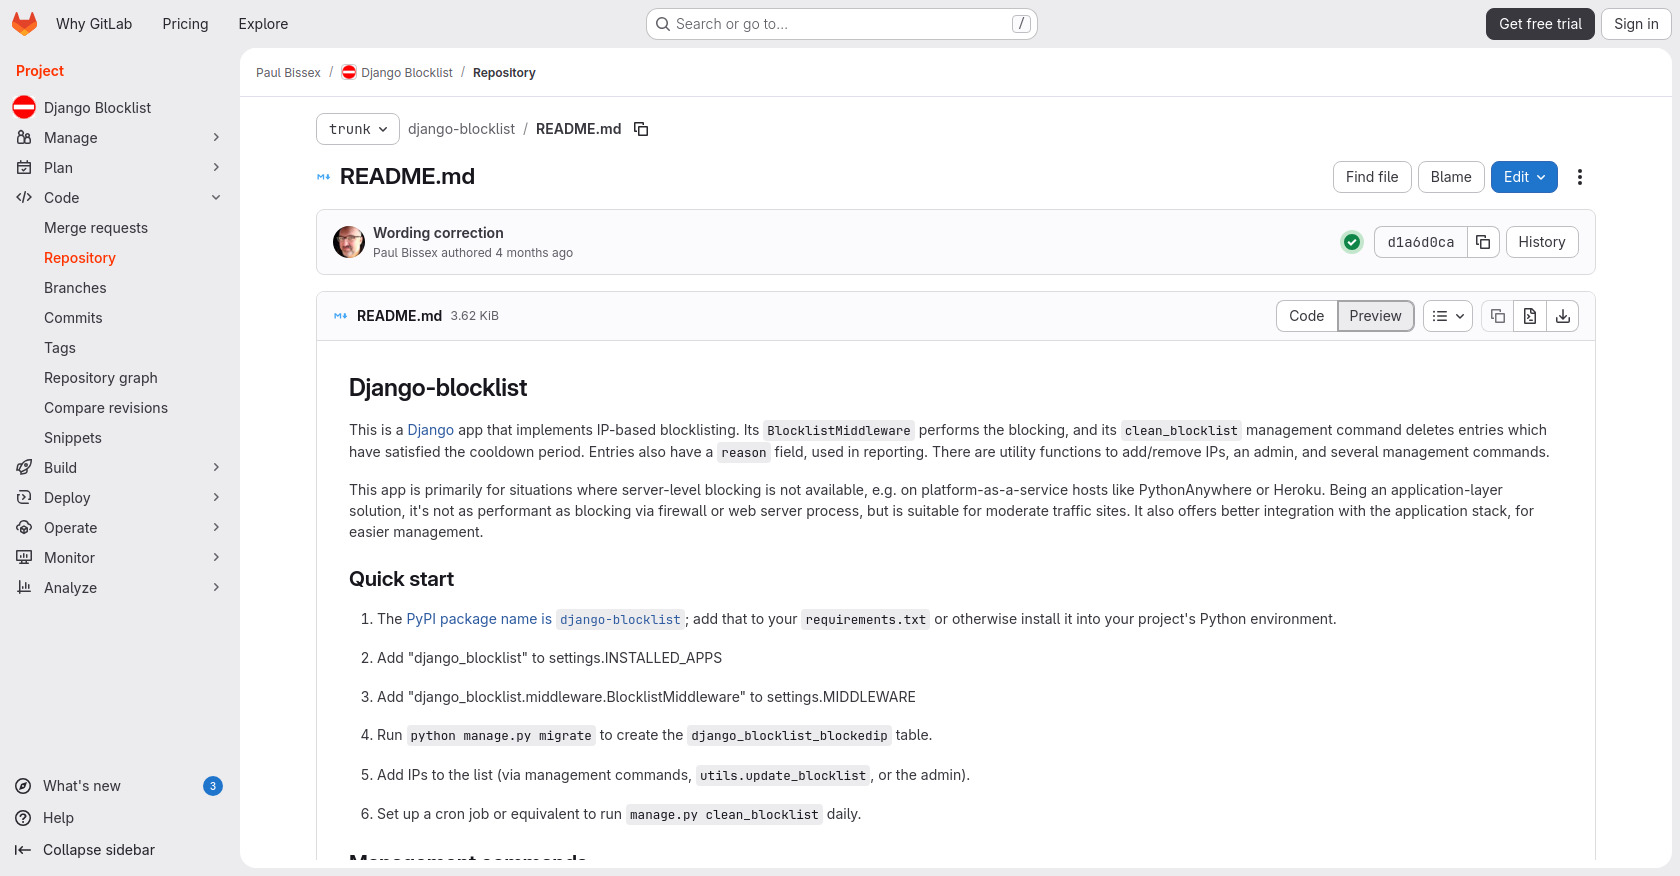Switch to Code view of file
Image resolution: width=1680 pixels, height=876 pixels.
tap(1306, 316)
